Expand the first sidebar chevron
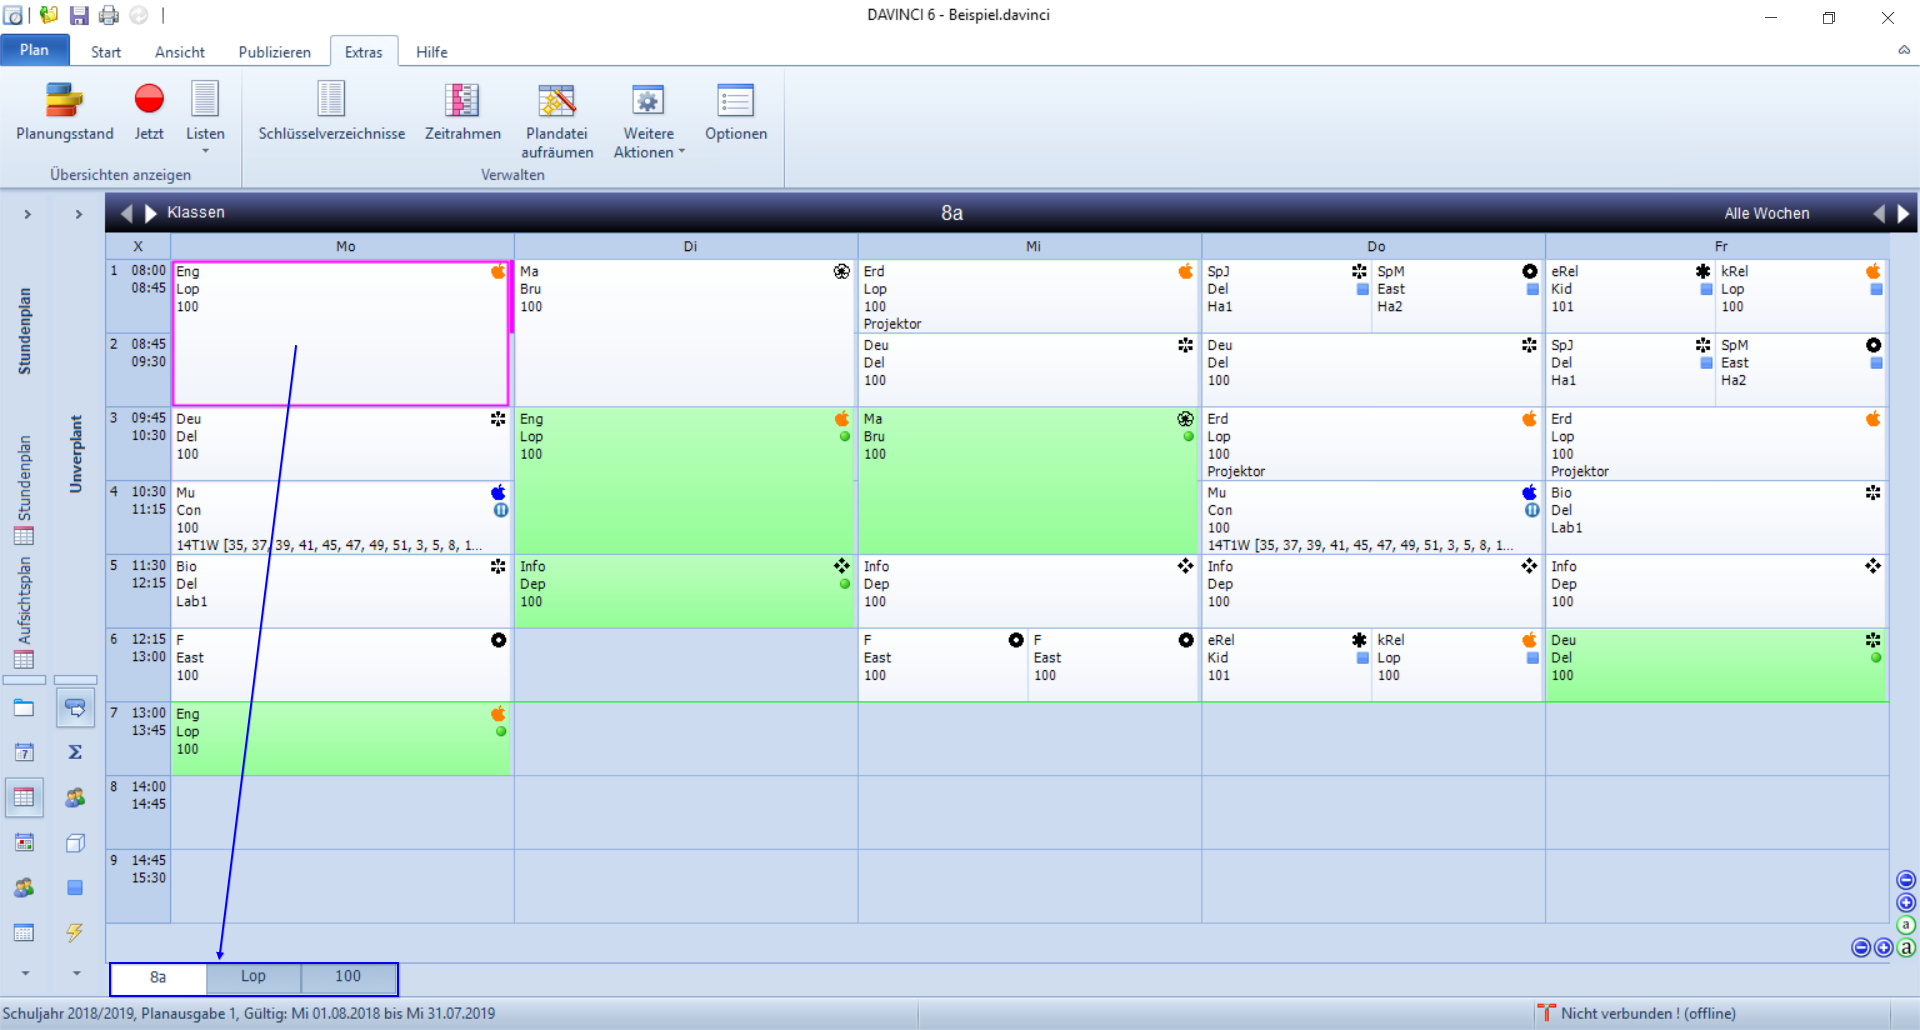 [x=27, y=214]
